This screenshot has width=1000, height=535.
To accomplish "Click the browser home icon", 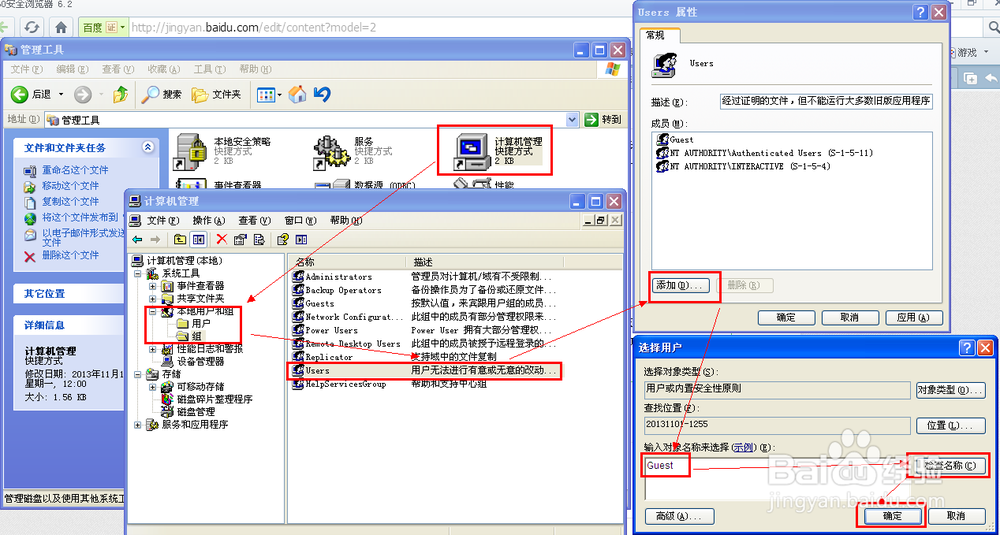I will pos(61,27).
